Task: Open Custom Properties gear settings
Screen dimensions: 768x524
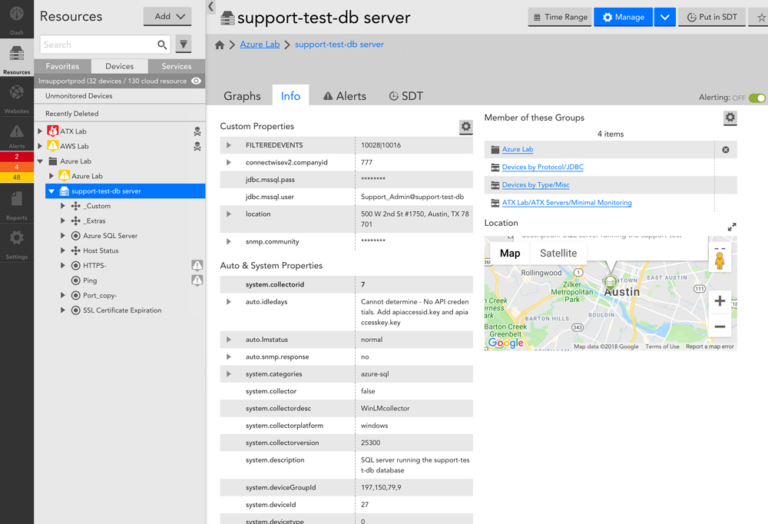Action: (x=466, y=127)
